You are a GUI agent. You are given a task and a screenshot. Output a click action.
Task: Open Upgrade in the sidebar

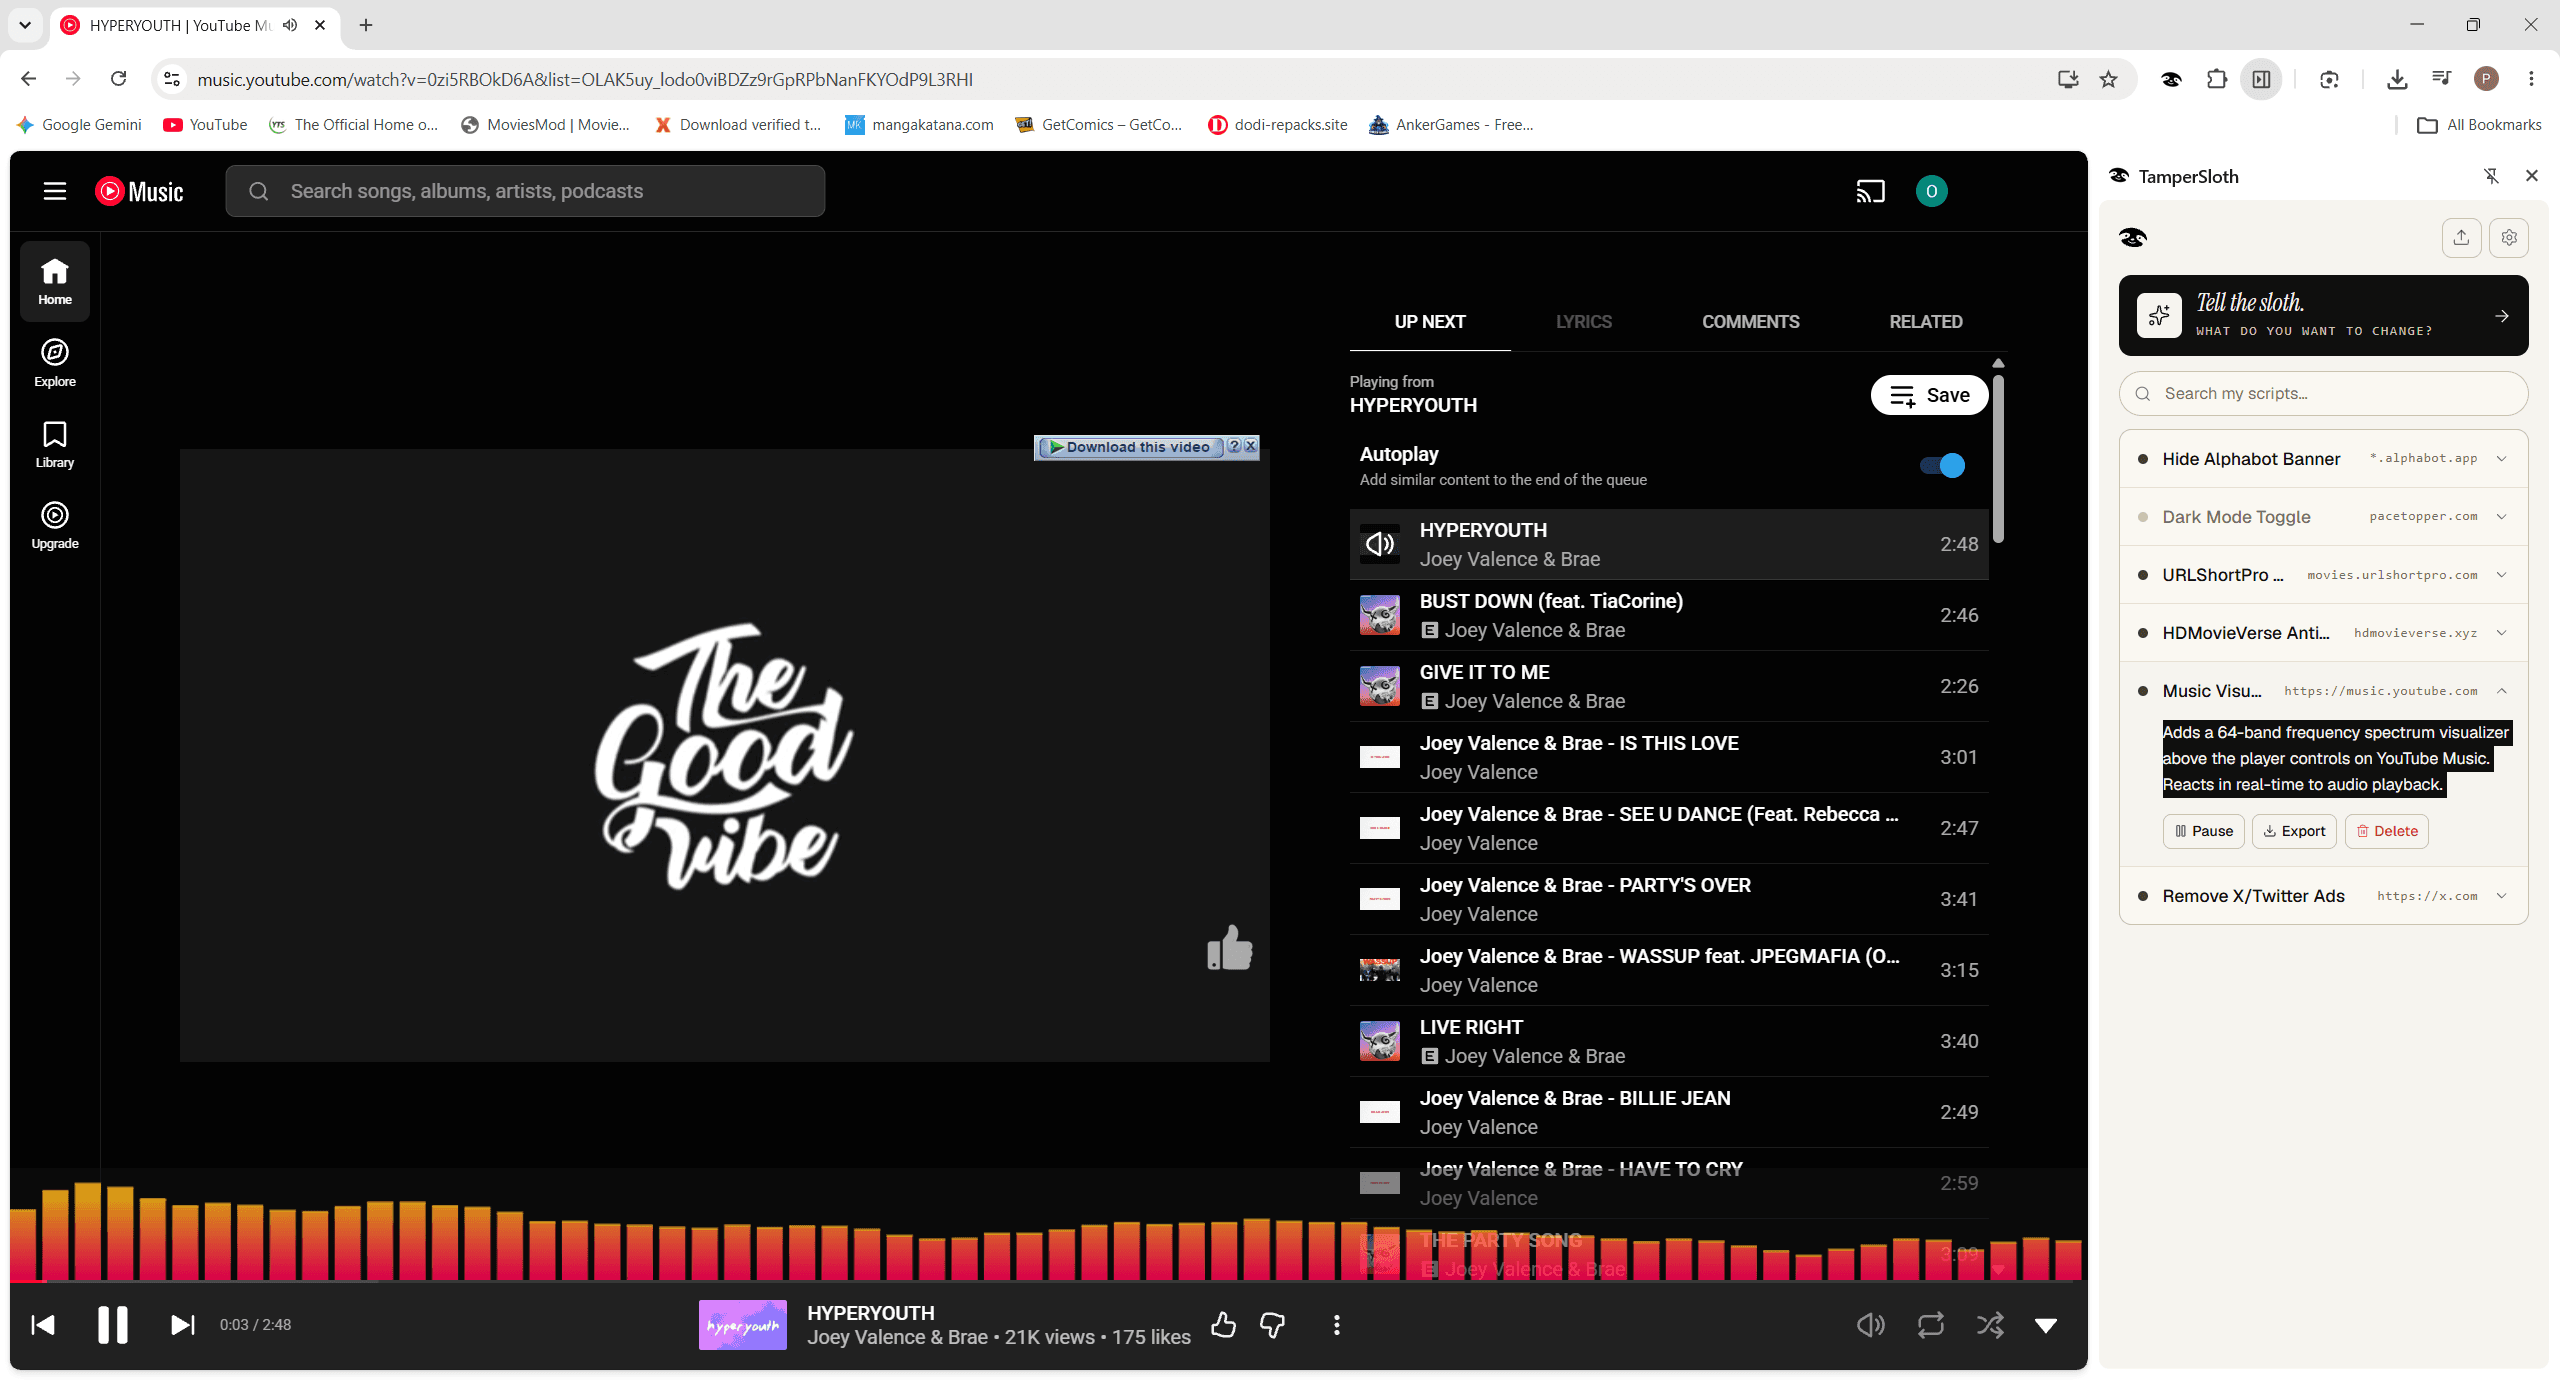(x=55, y=525)
